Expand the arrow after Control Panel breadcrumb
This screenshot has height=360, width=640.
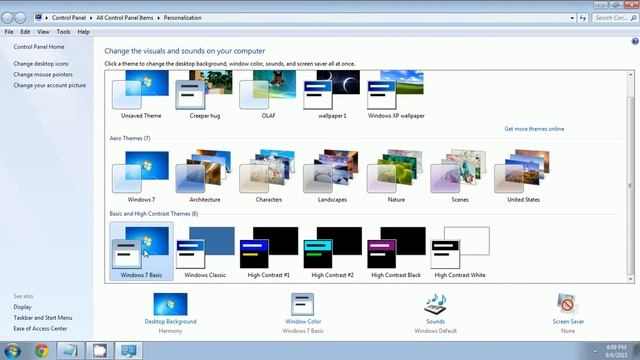(91, 18)
